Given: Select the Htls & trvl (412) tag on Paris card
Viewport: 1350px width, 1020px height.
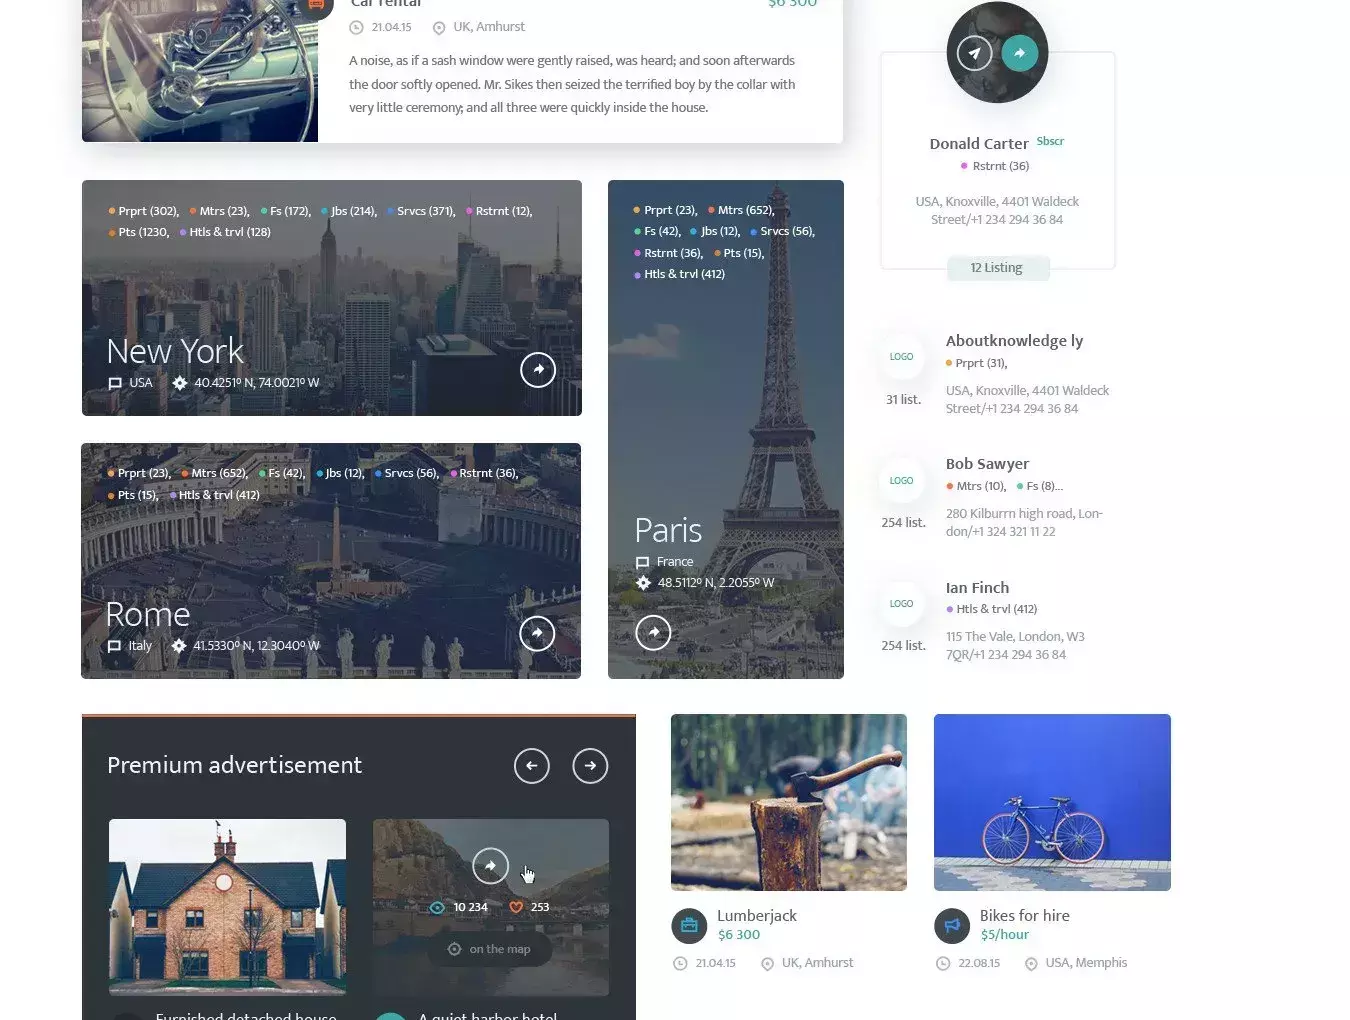Looking at the screenshot, I should (x=679, y=274).
